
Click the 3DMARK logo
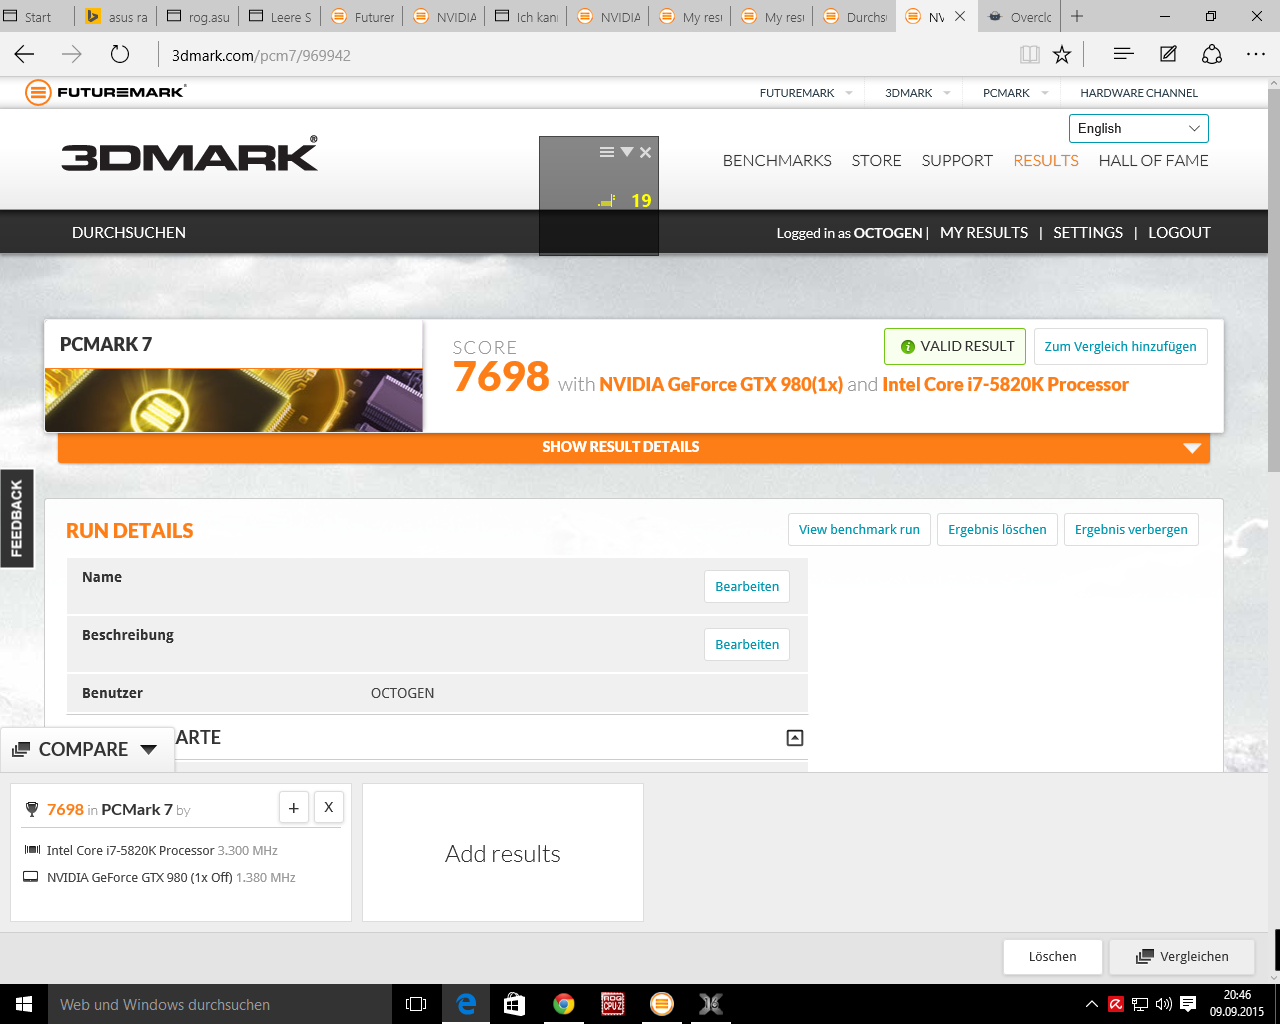[190, 154]
